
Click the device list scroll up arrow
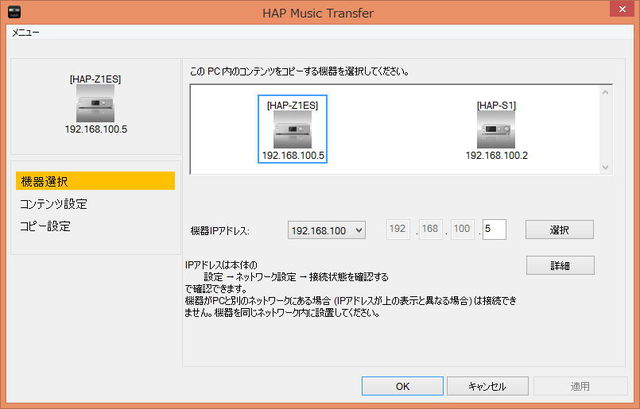point(605,93)
